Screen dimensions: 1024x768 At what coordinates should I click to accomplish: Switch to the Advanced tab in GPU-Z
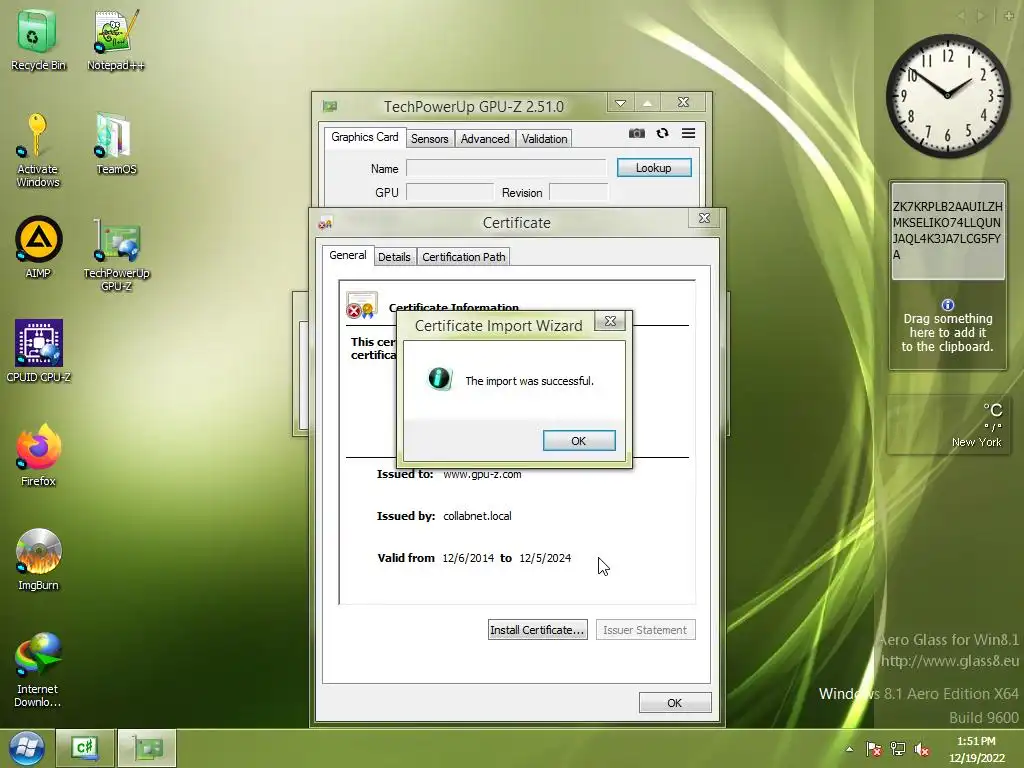[x=485, y=138]
